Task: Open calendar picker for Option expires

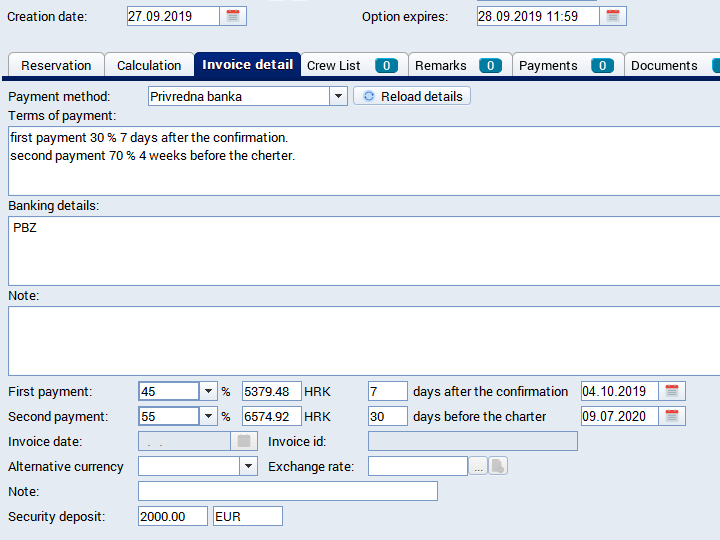Action: point(614,16)
